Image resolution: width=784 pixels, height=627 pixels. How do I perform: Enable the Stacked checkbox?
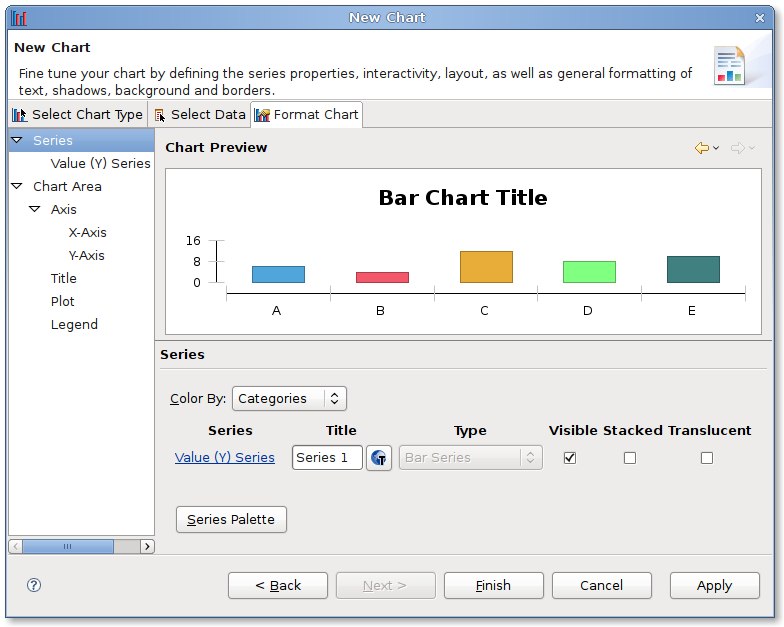[x=630, y=458]
